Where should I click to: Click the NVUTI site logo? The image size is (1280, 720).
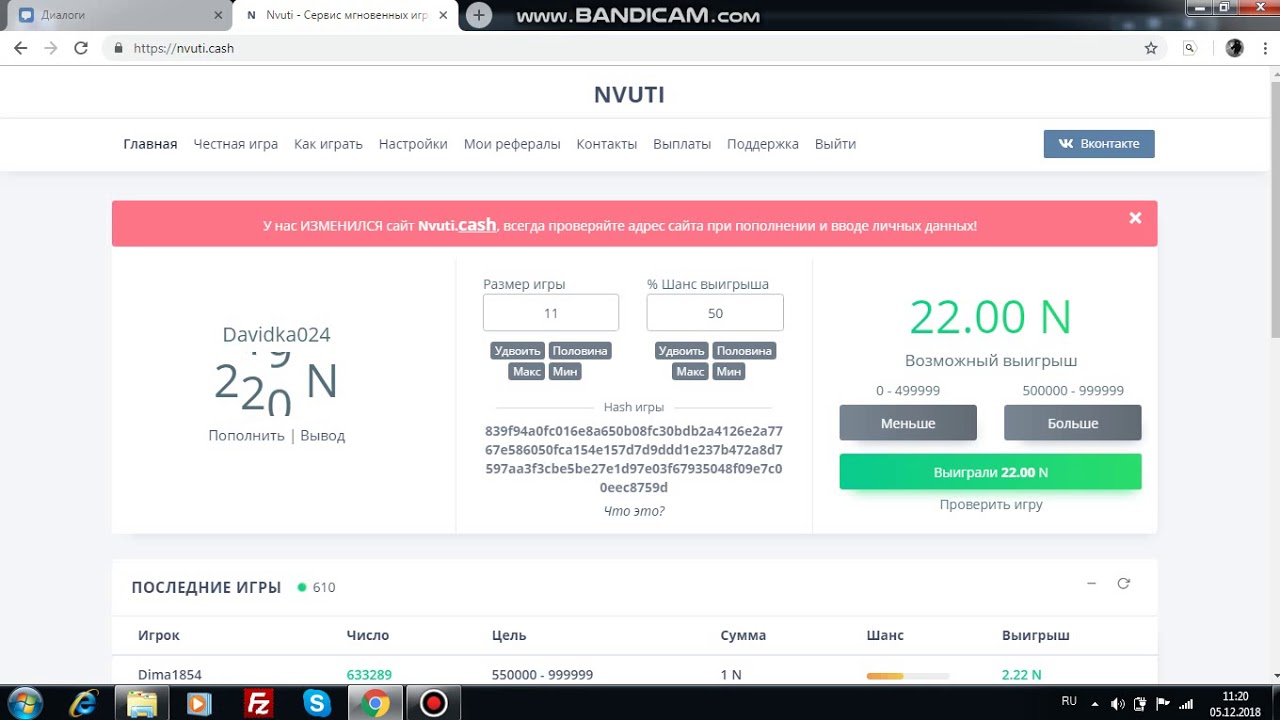tap(629, 95)
